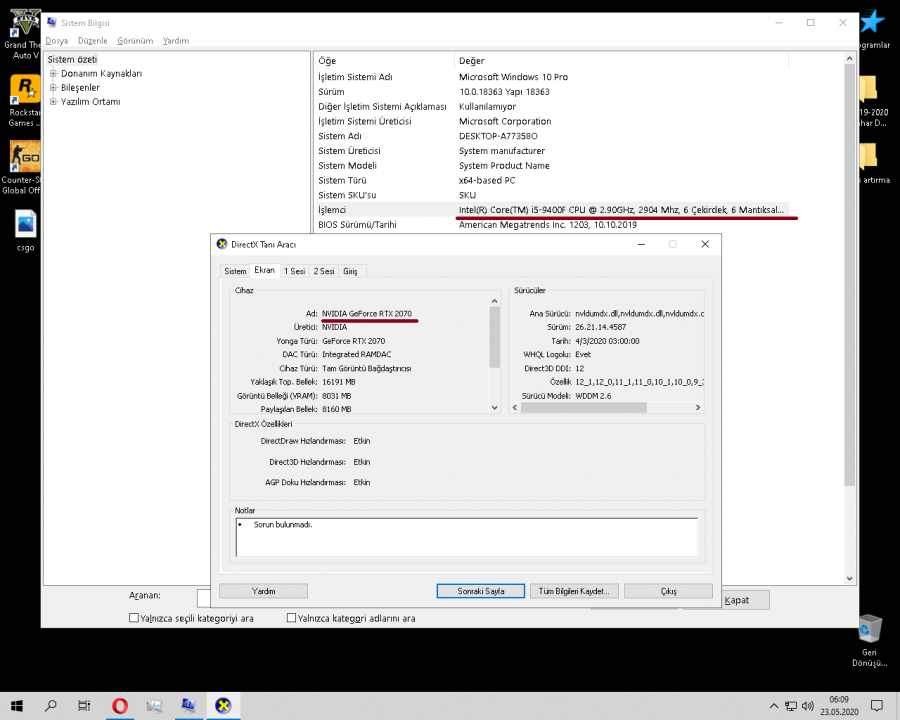Expand Bileşenler tree node
Image resolution: width=900 pixels, height=720 pixels.
[53, 87]
